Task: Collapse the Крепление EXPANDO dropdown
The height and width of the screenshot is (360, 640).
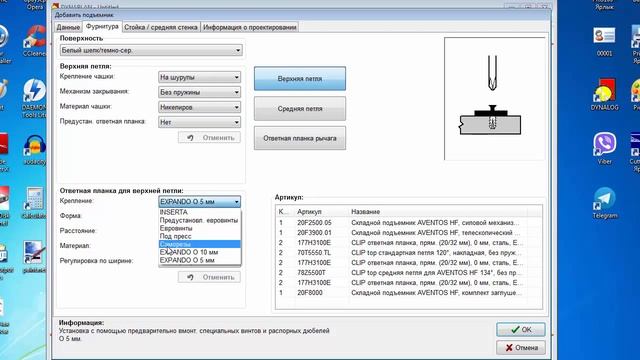Action: 199,202
